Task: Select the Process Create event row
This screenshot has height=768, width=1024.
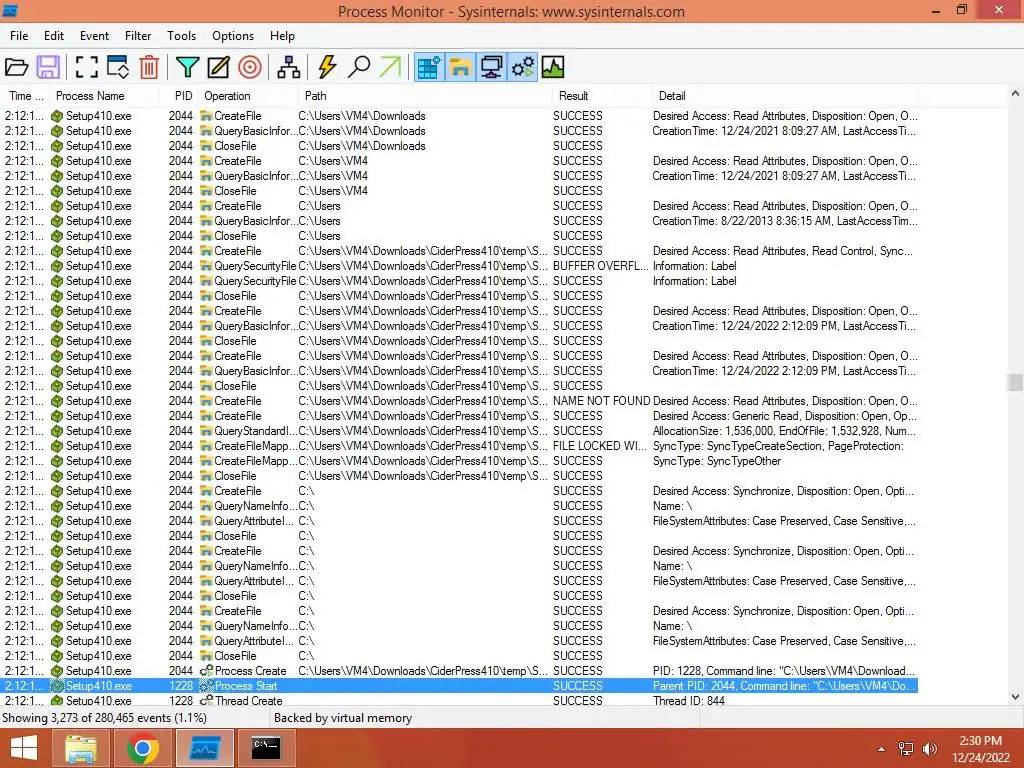Action: [459, 671]
